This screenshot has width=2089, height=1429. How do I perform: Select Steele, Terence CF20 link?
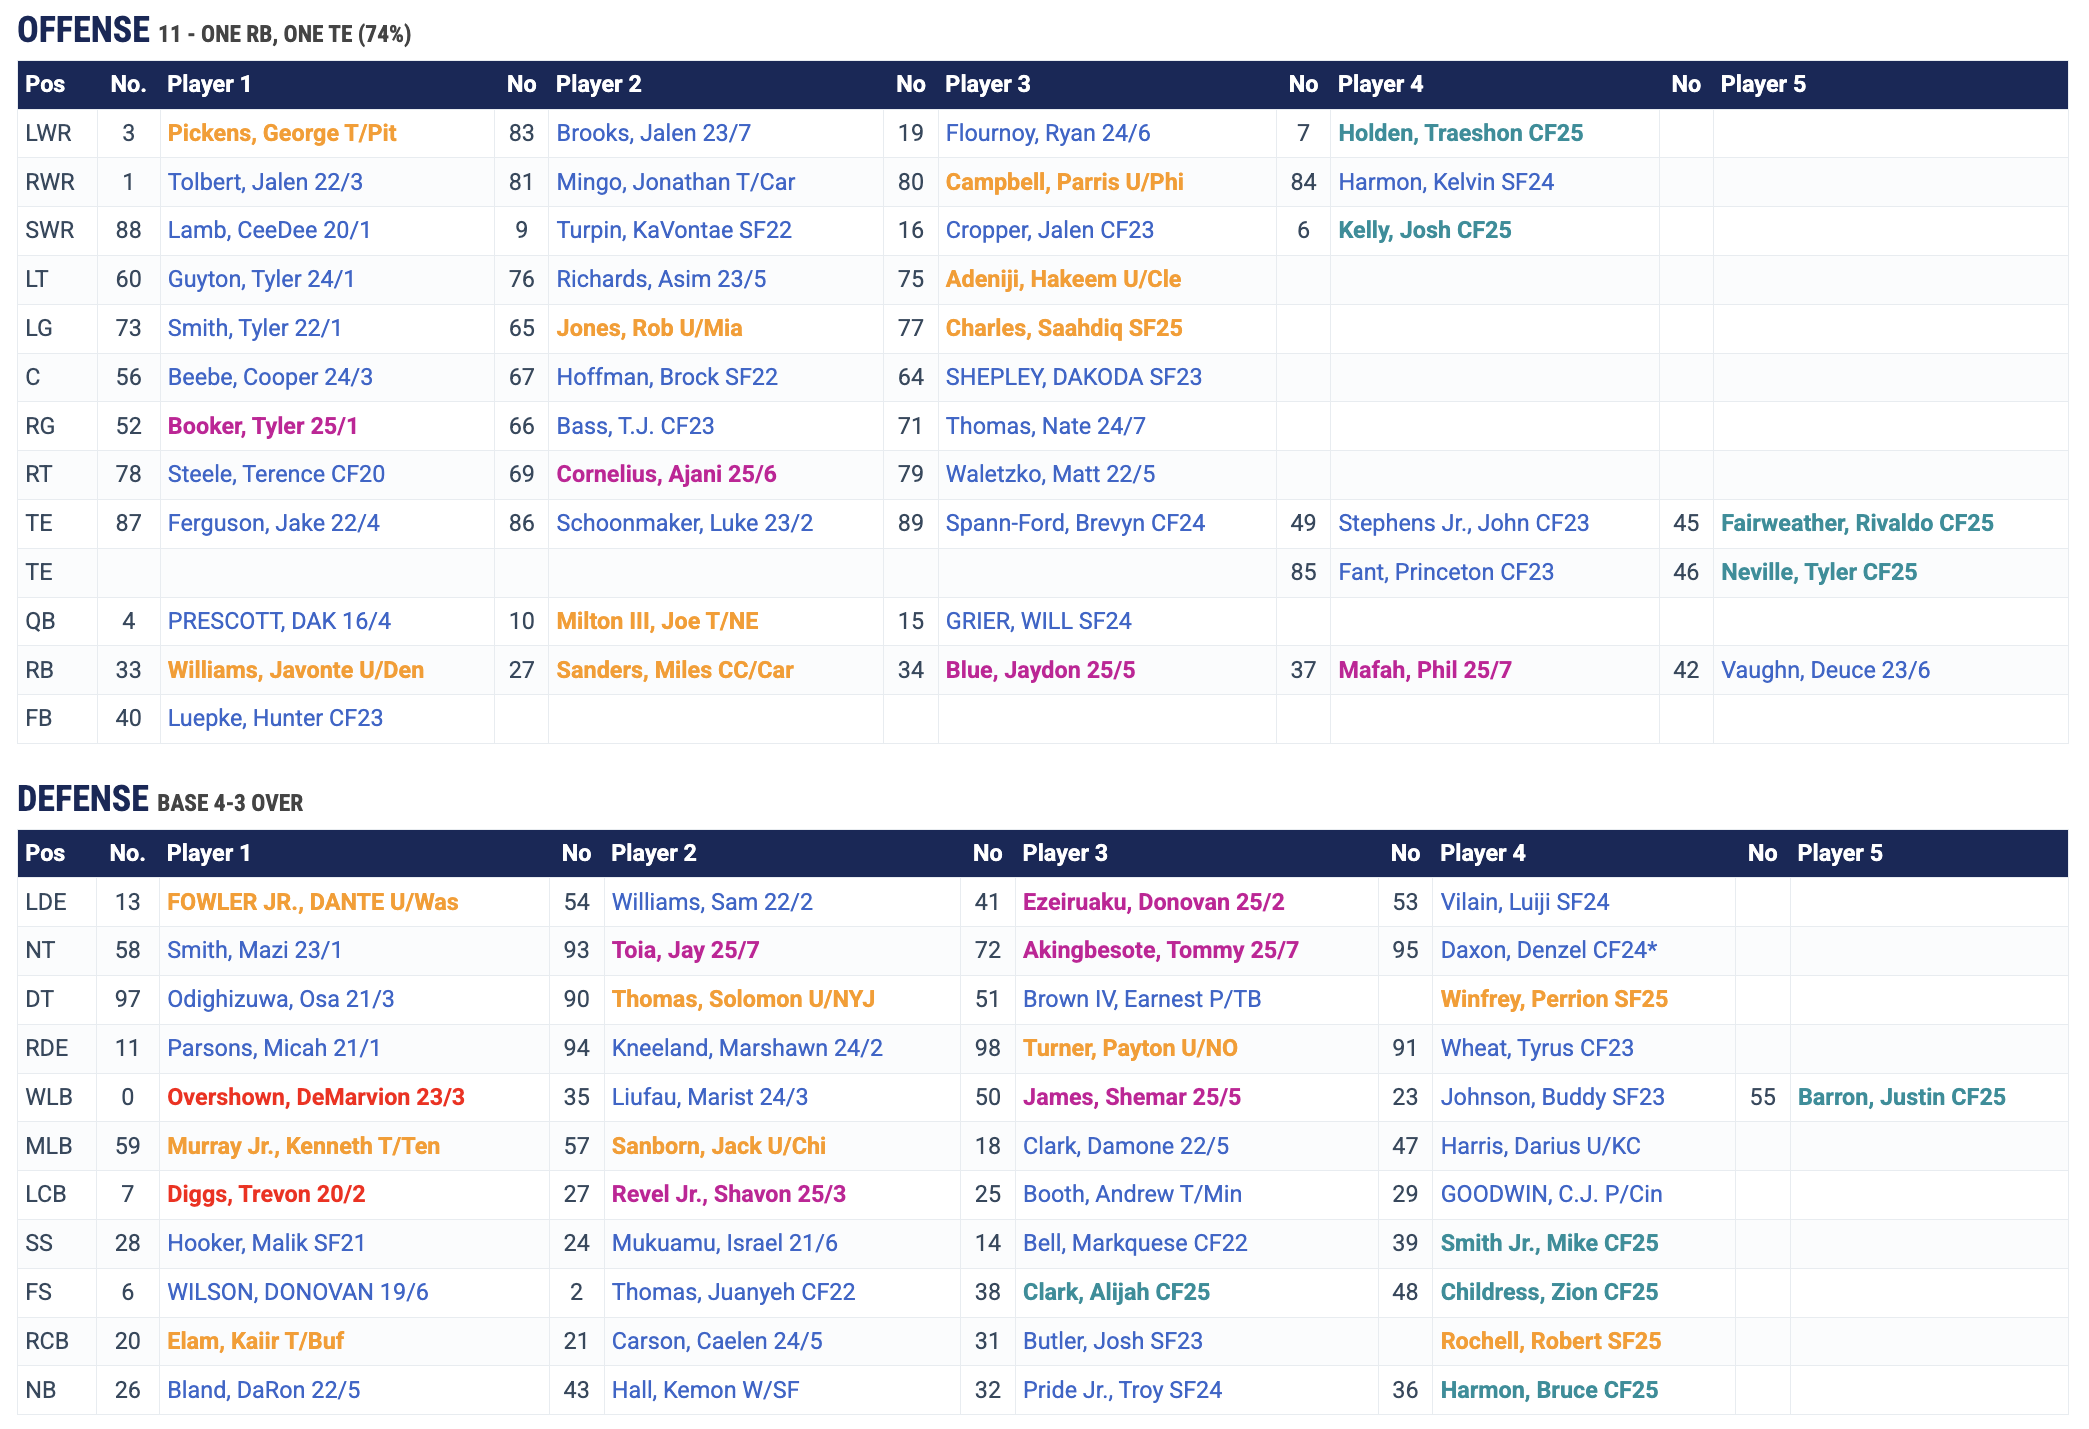[276, 474]
